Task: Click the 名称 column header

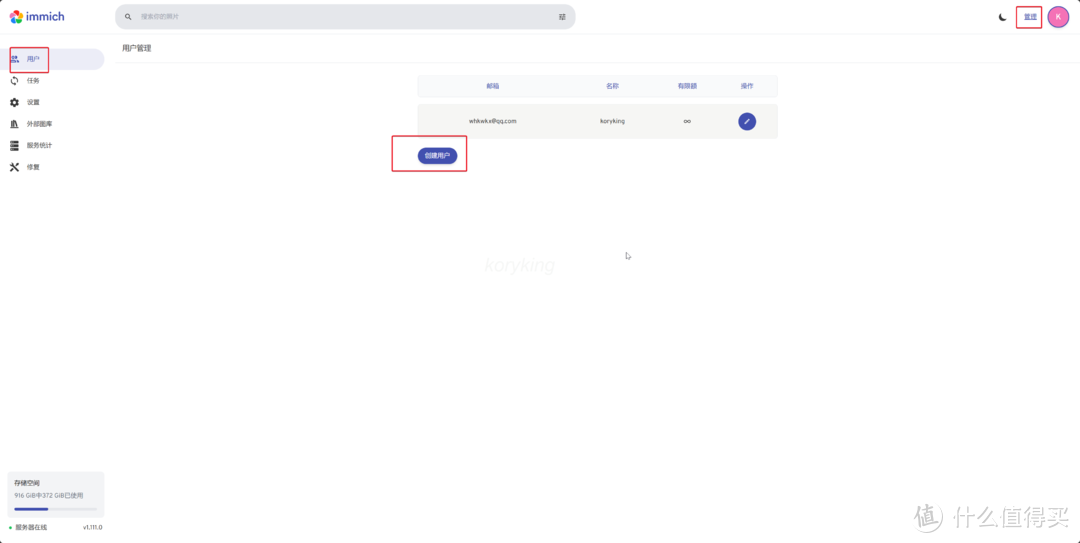Action: (x=612, y=86)
